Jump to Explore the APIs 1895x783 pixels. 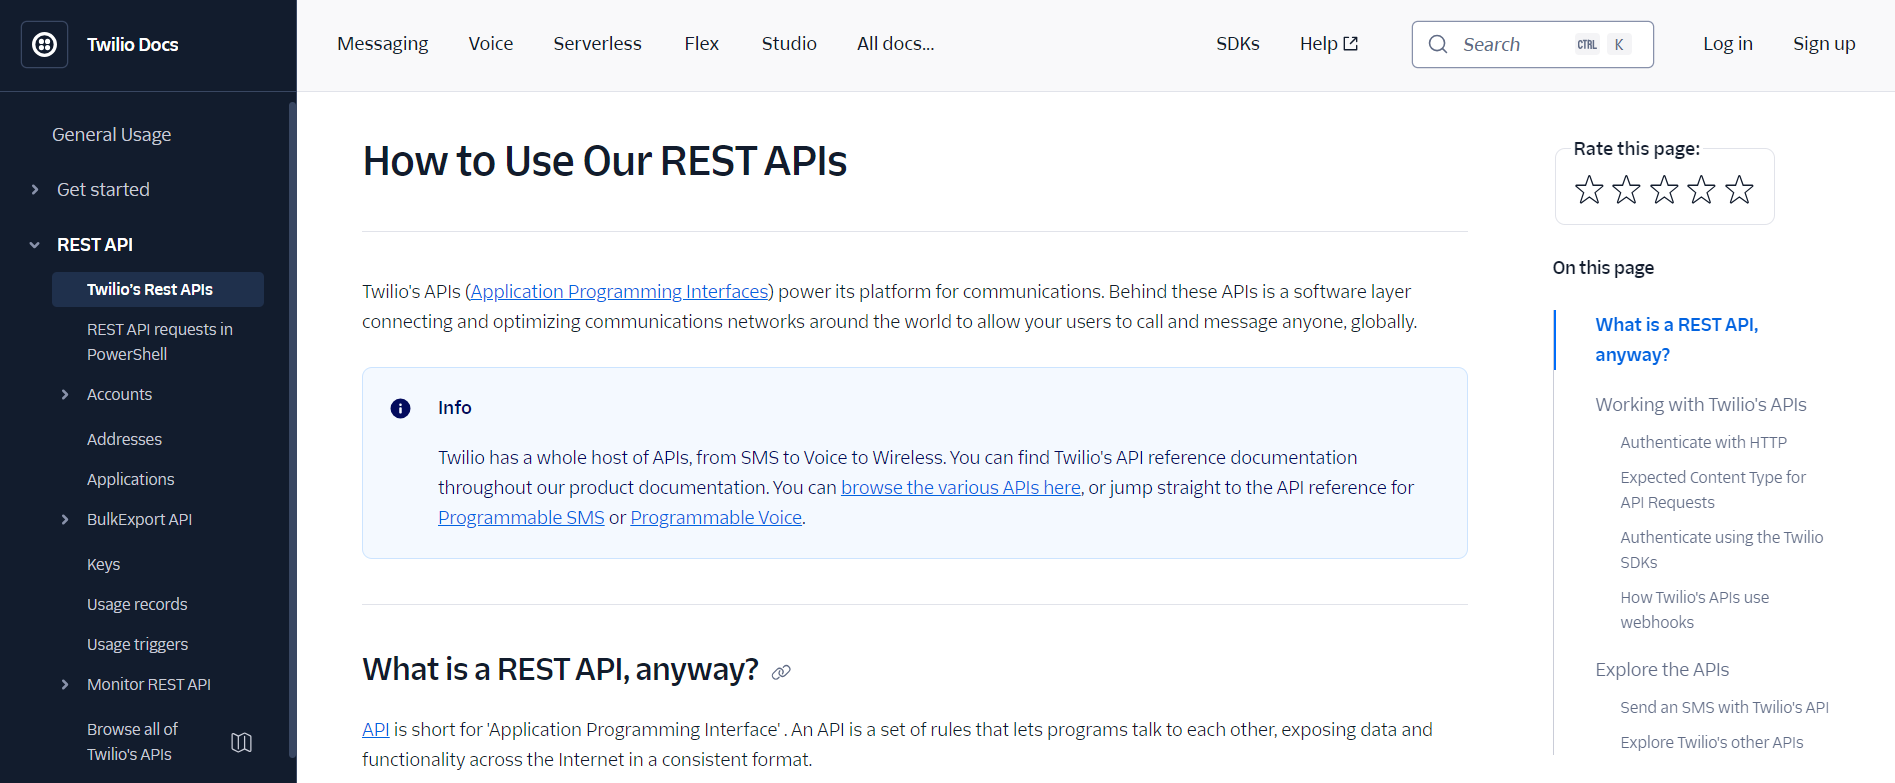click(x=1662, y=669)
